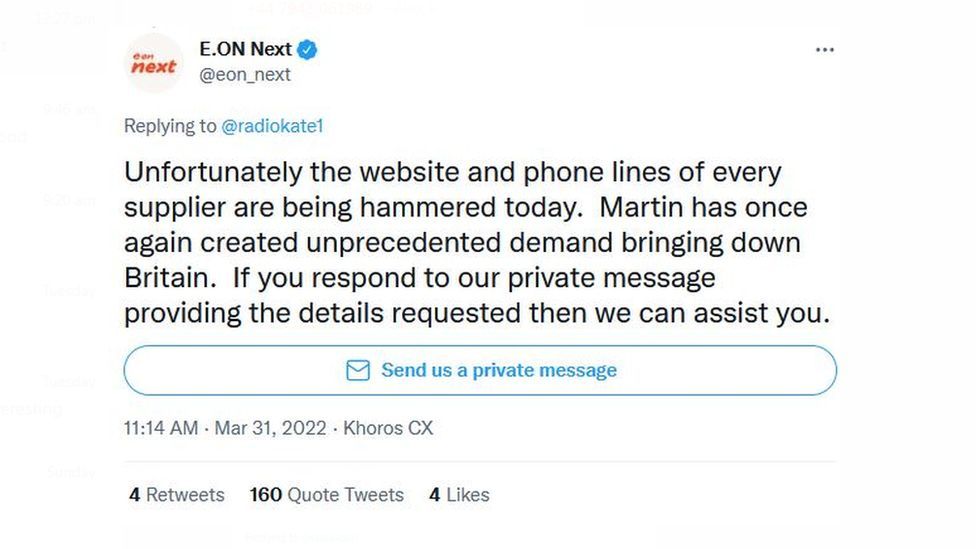View the Likes list

pyautogui.click(x=459, y=495)
